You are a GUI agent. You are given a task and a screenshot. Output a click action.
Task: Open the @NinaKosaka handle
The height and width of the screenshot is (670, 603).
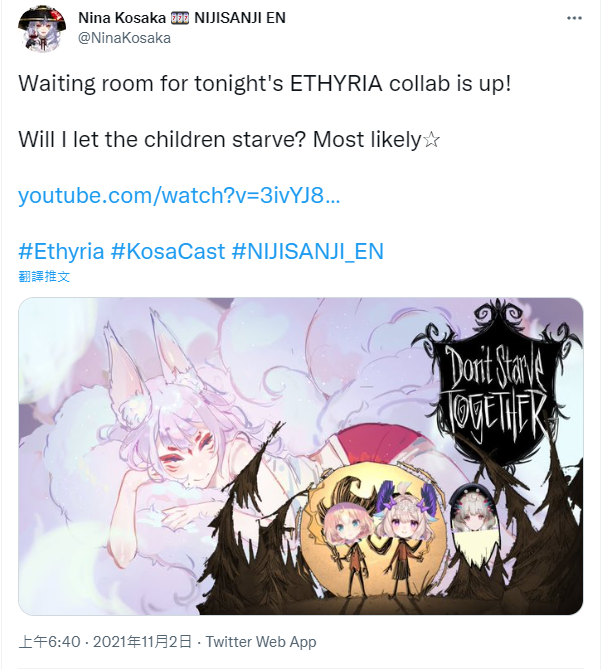pos(124,38)
